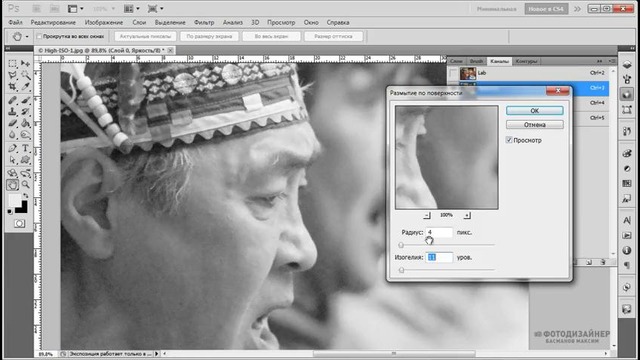Toggle the Просмотр preview checkbox
The image size is (640, 360).
pos(509,140)
